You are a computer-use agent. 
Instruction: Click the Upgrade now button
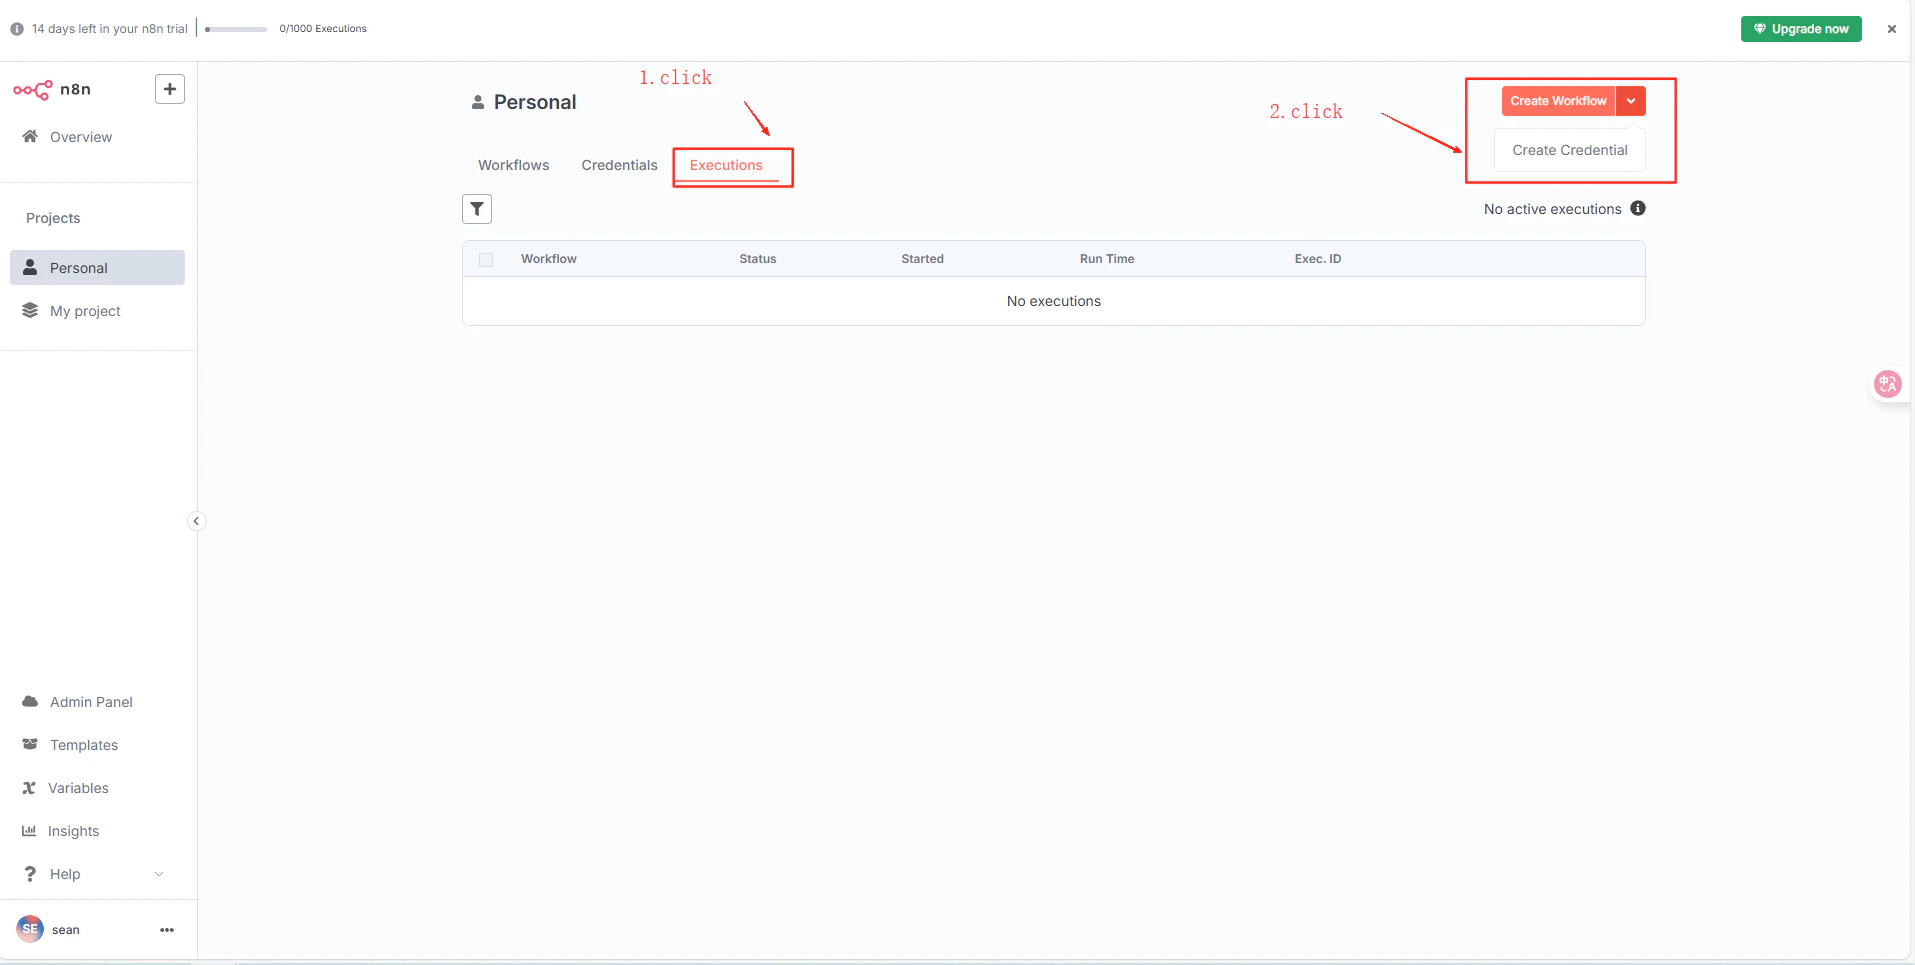pos(1800,28)
